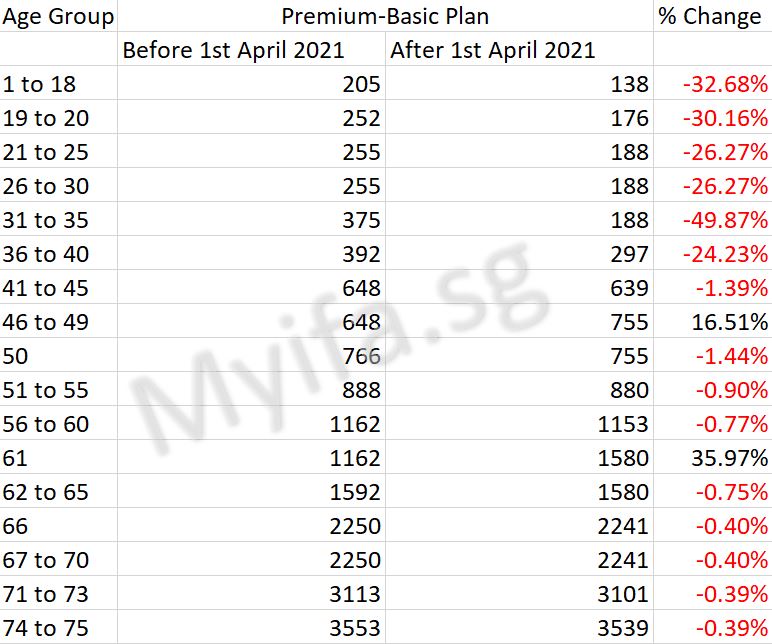Click the cell showing 3539
Viewport: 772px width, 644px height.
click(x=624, y=629)
